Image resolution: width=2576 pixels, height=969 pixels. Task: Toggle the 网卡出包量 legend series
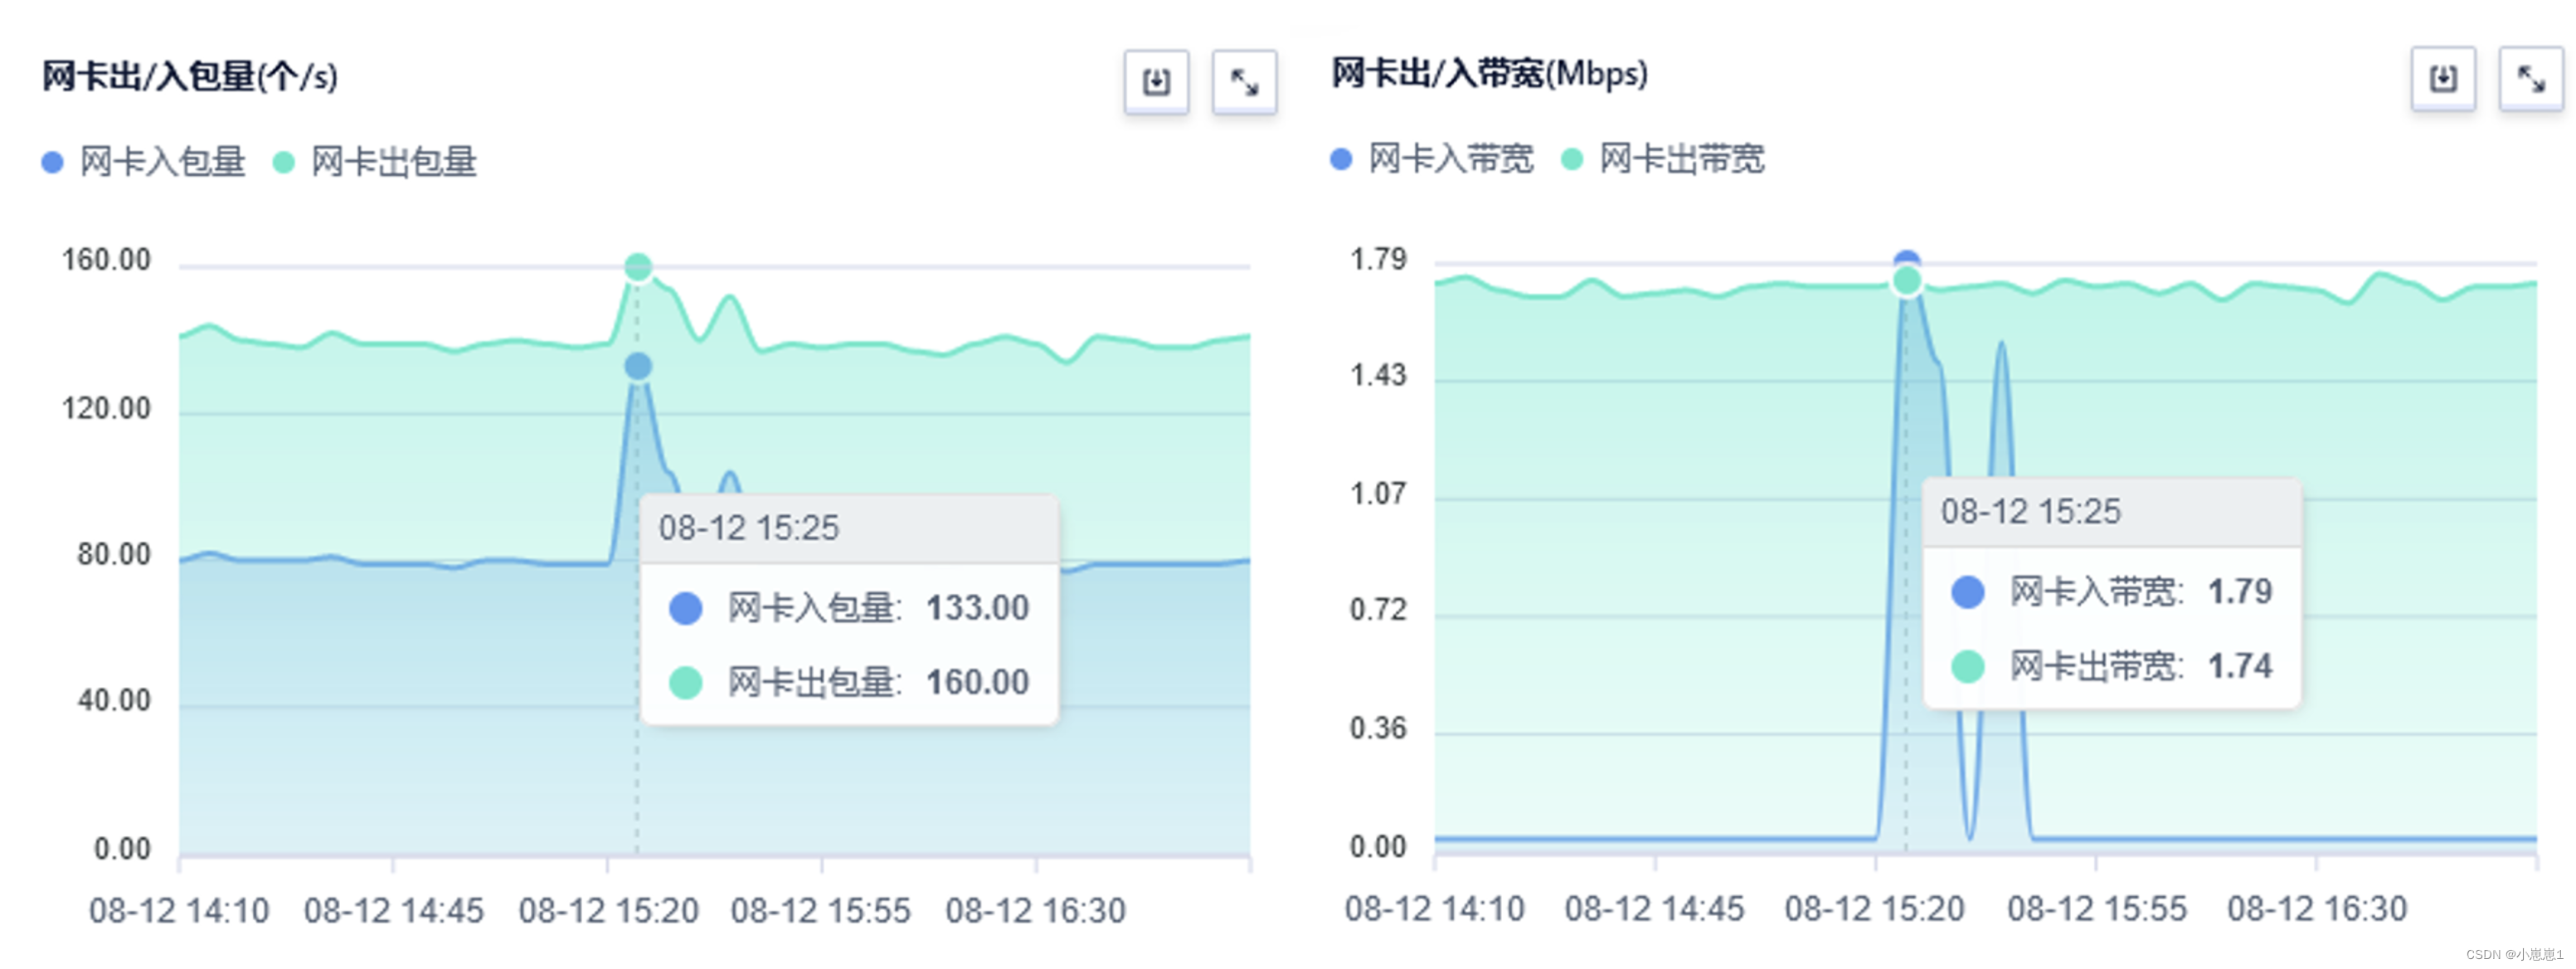pos(375,162)
